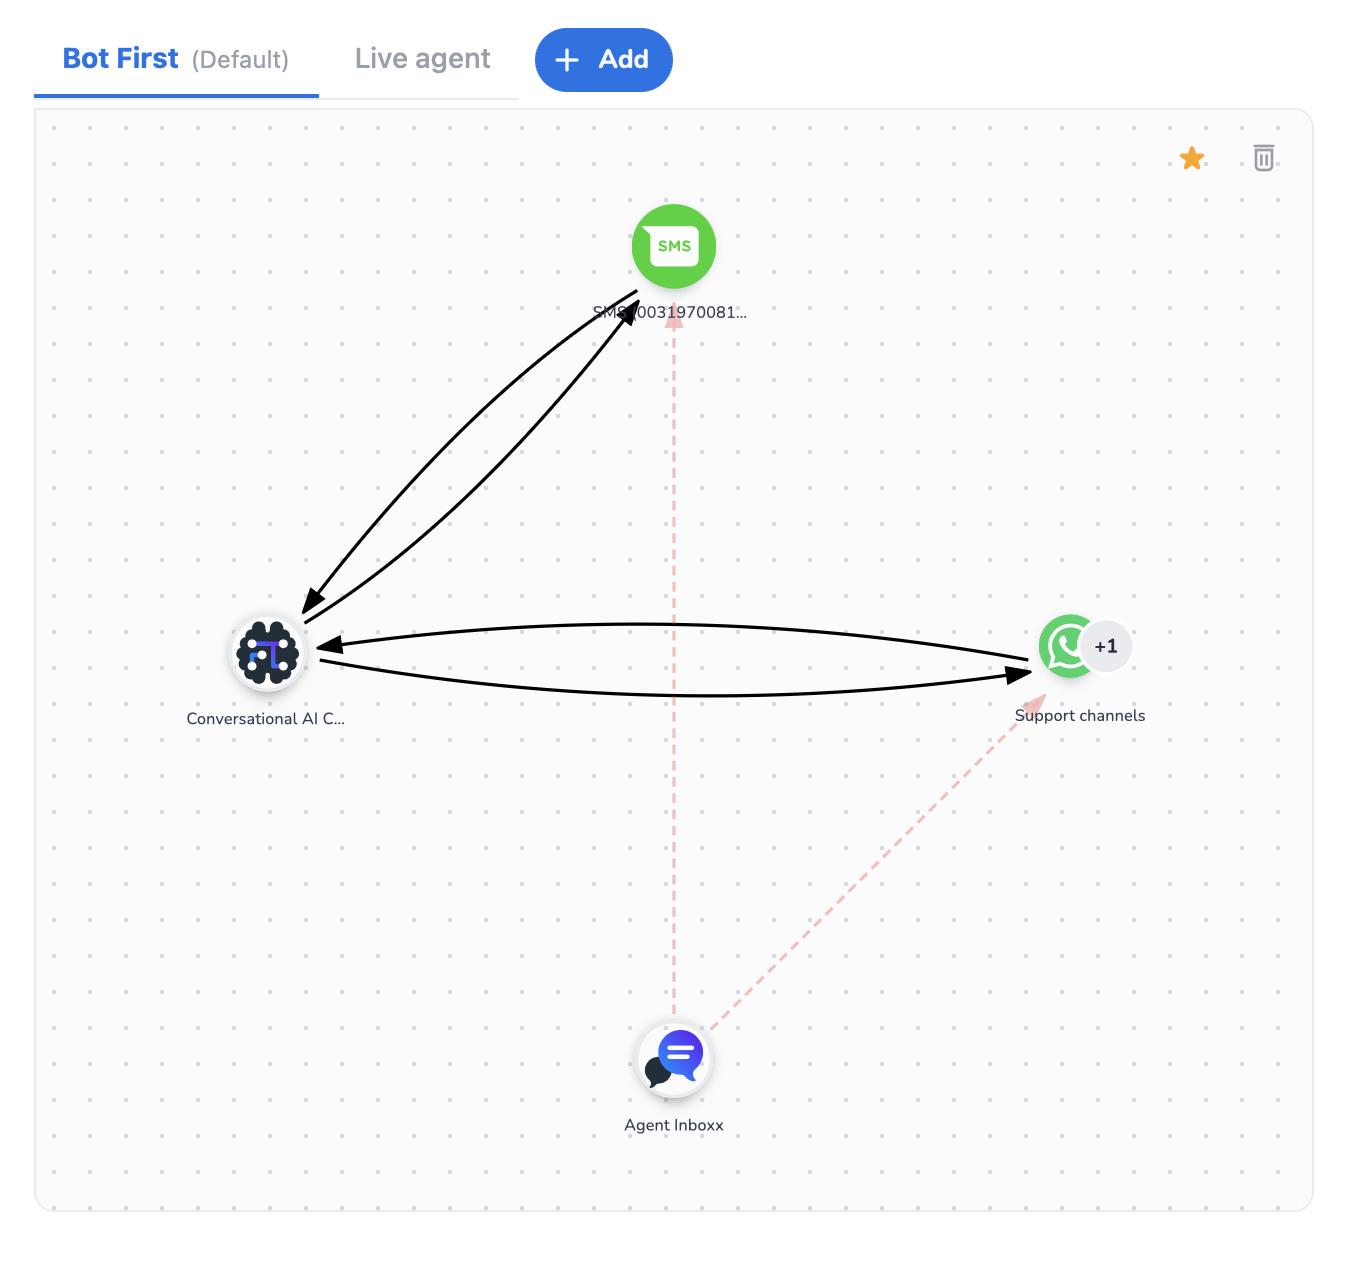Viewport: 1348px width, 1280px height.
Task: Switch to the Live agent tab
Action: point(423,59)
